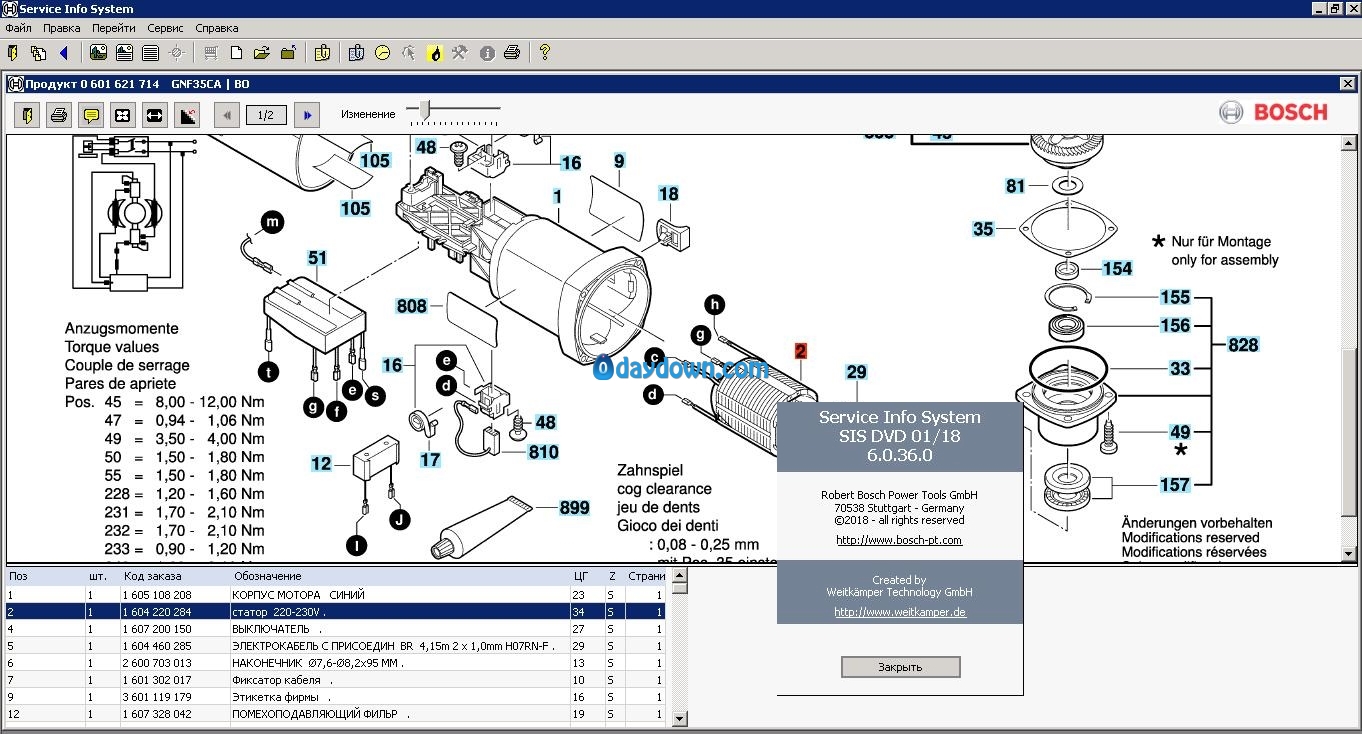Click the Изменение zoom slider handle
This screenshot has width=1362, height=734.
pos(425,109)
